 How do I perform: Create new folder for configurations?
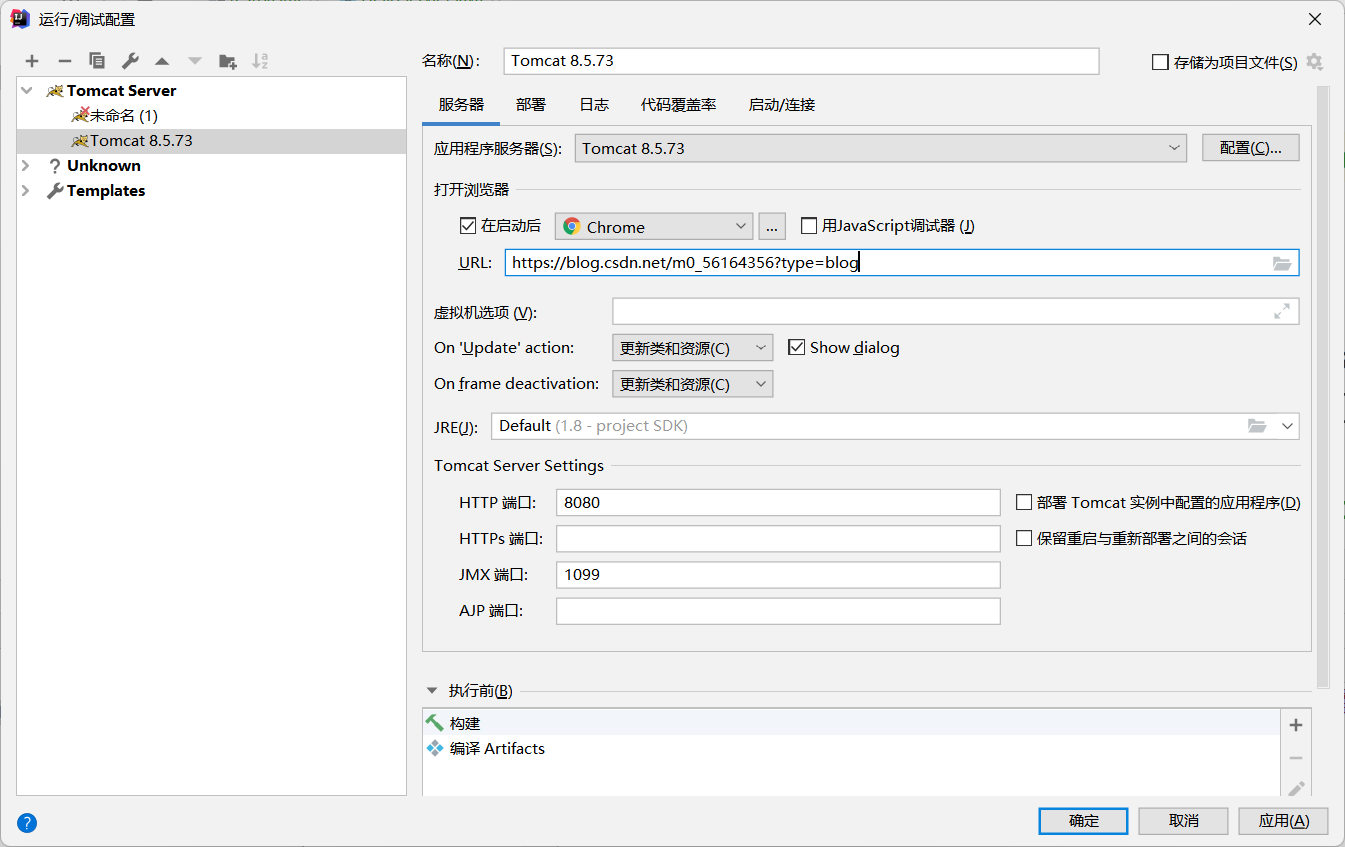click(x=228, y=61)
